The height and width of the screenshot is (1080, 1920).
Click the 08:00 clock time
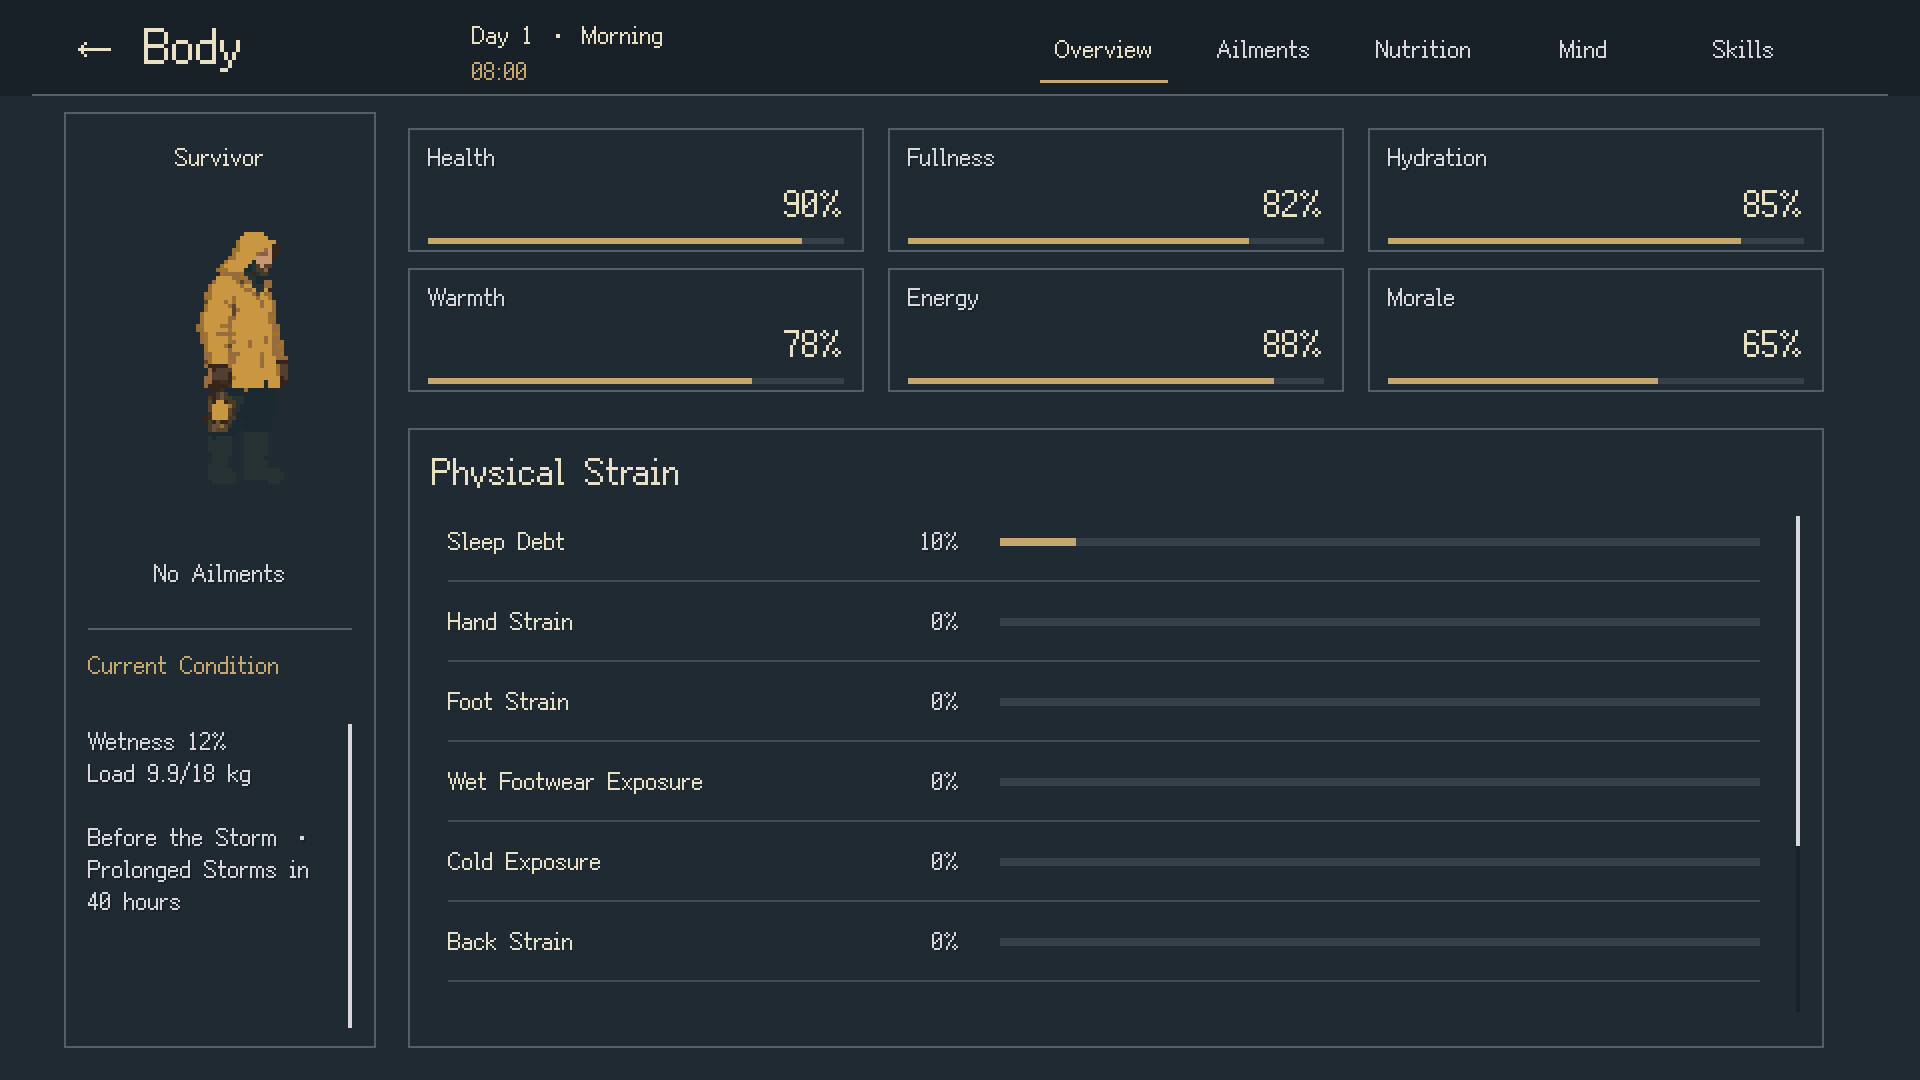[499, 72]
